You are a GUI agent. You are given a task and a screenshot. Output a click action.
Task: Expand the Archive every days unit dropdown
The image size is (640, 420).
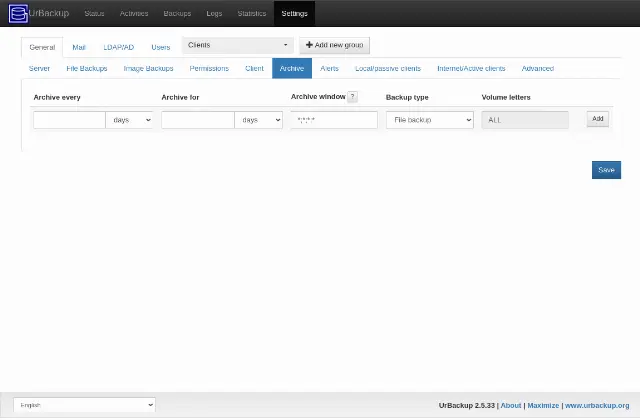[x=129, y=120]
